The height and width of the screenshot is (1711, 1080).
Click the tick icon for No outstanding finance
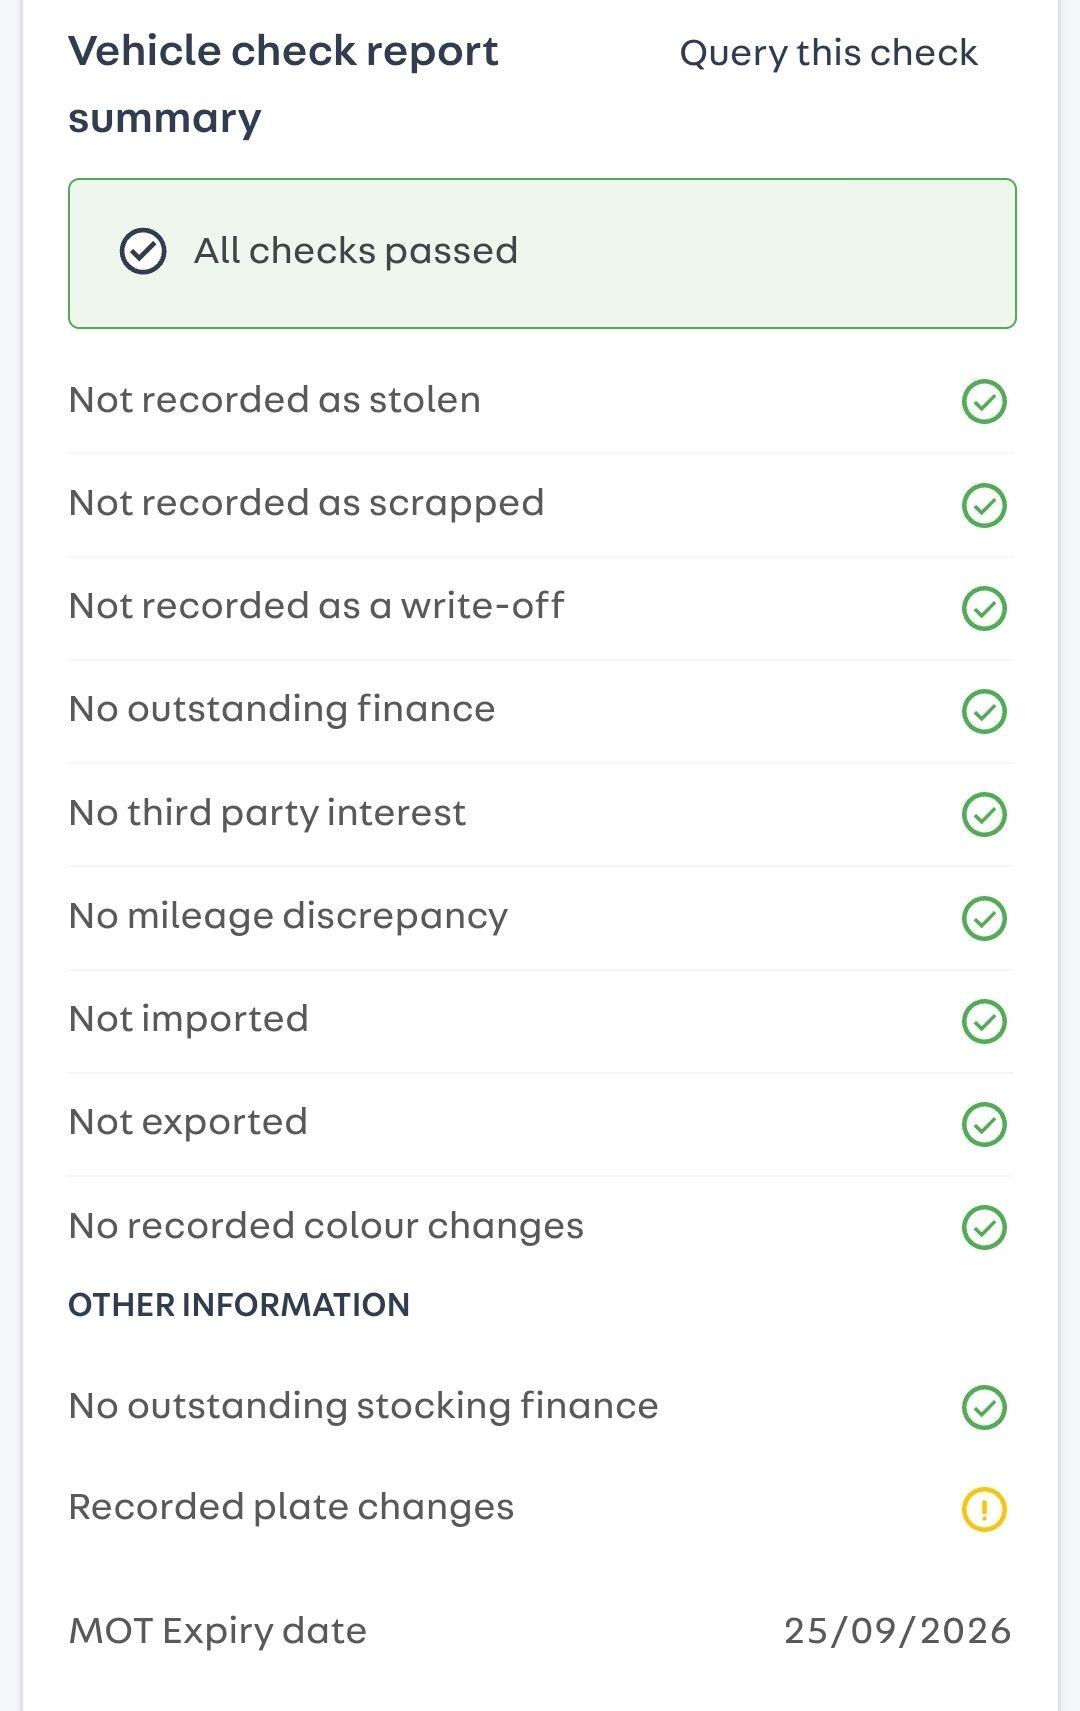tap(984, 711)
